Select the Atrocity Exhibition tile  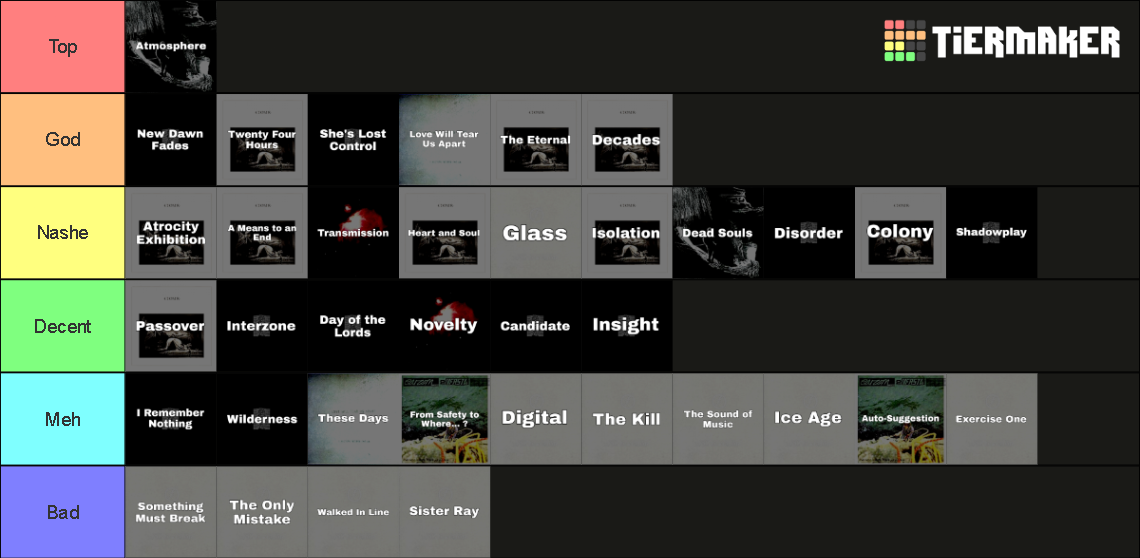(171, 233)
